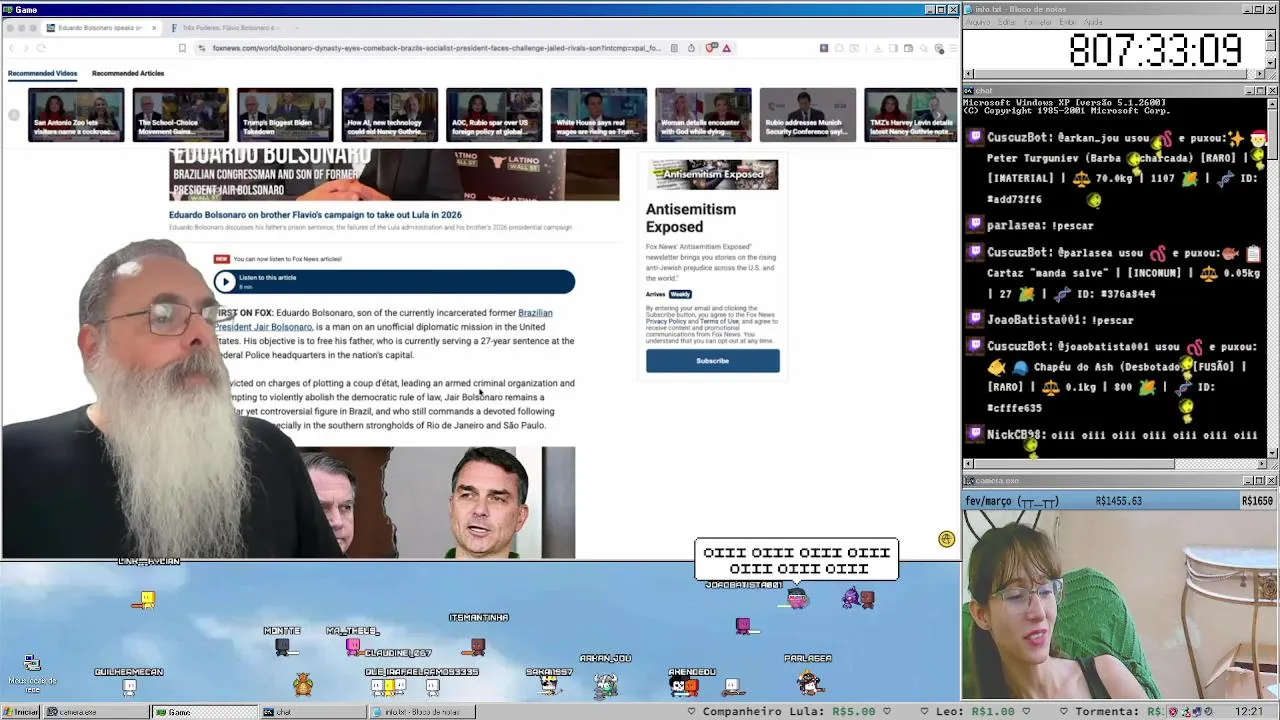Open the Rubio addresses Munich Security video
Viewport: 1280px width, 720px height.
pyautogui.click(x=807, y=115)
